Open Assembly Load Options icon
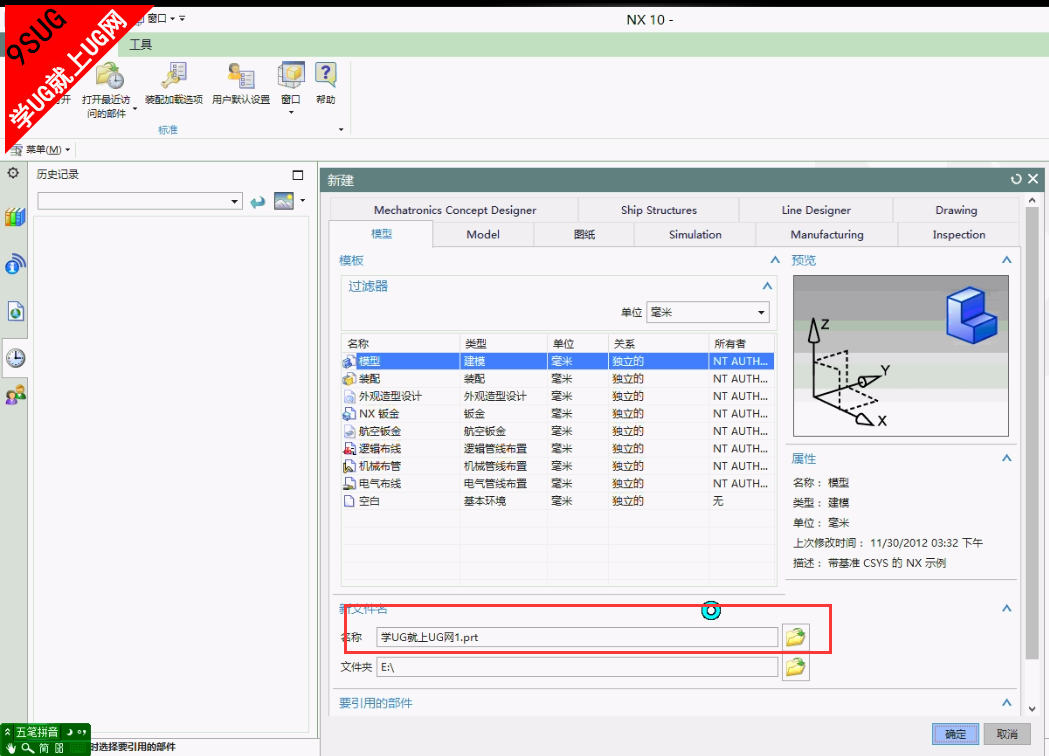Image resolution: width=1049 pixels, height=756 pixels. 174,75
